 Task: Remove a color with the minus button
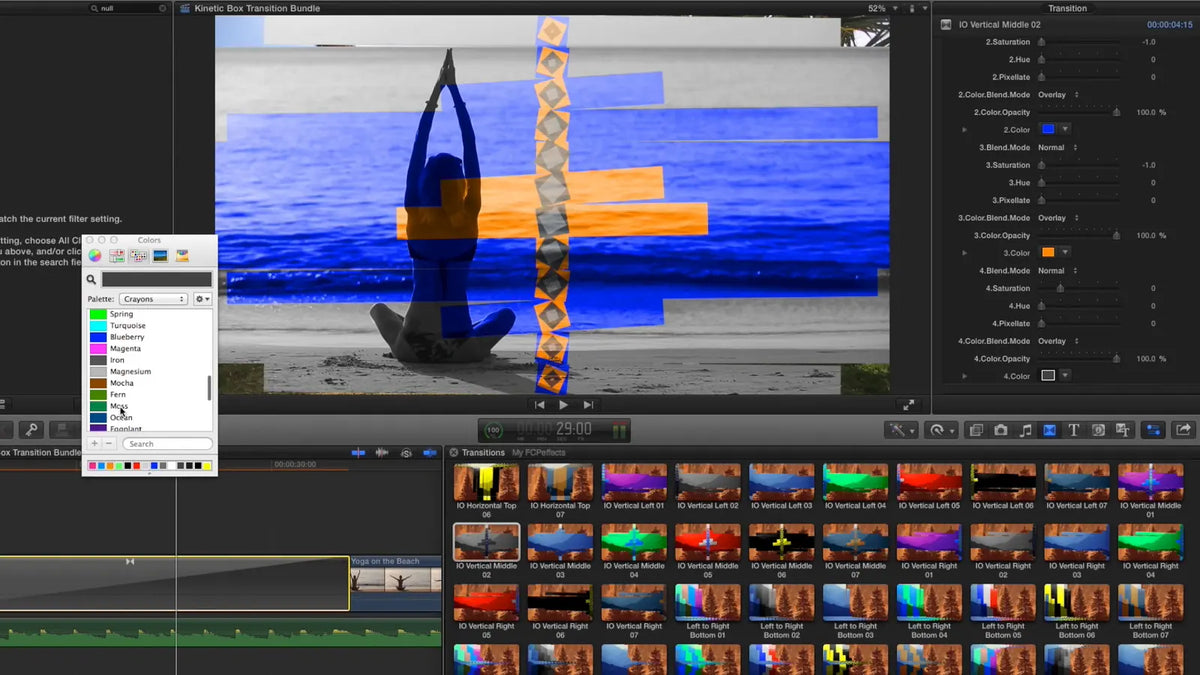(109, 443)
